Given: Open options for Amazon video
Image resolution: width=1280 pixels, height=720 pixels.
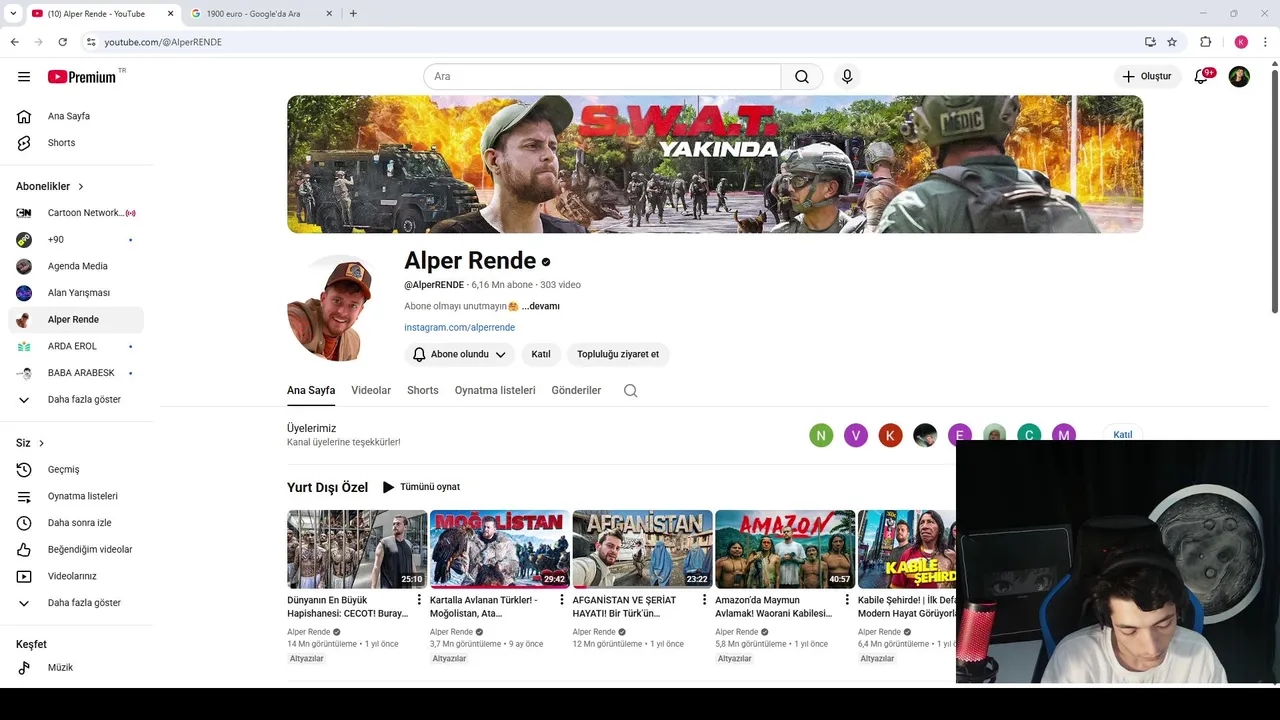Looking at the screenshot, I should coord(847,600).
